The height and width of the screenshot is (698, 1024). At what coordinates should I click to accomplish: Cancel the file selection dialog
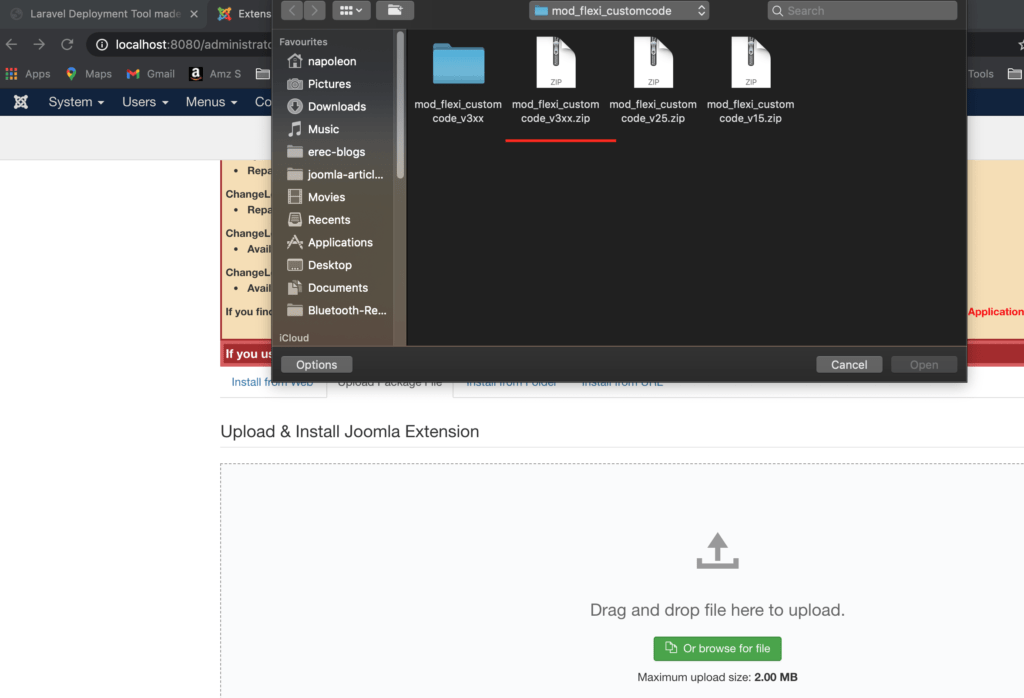(x=849, y=364)
